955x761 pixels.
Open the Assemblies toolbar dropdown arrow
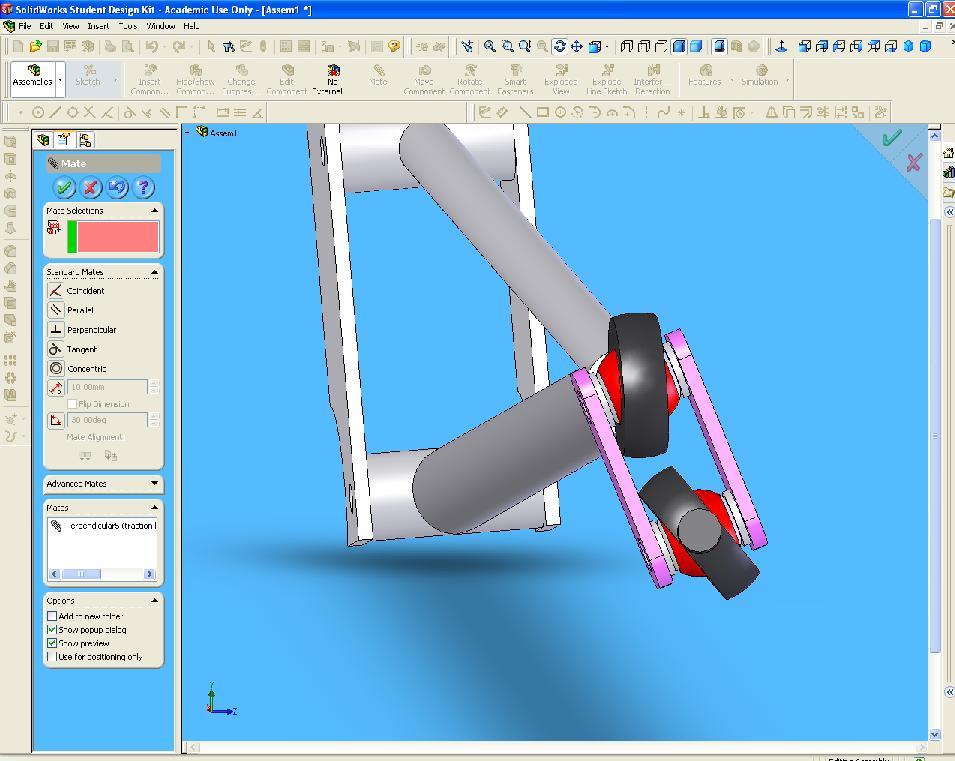click(61, 81)
